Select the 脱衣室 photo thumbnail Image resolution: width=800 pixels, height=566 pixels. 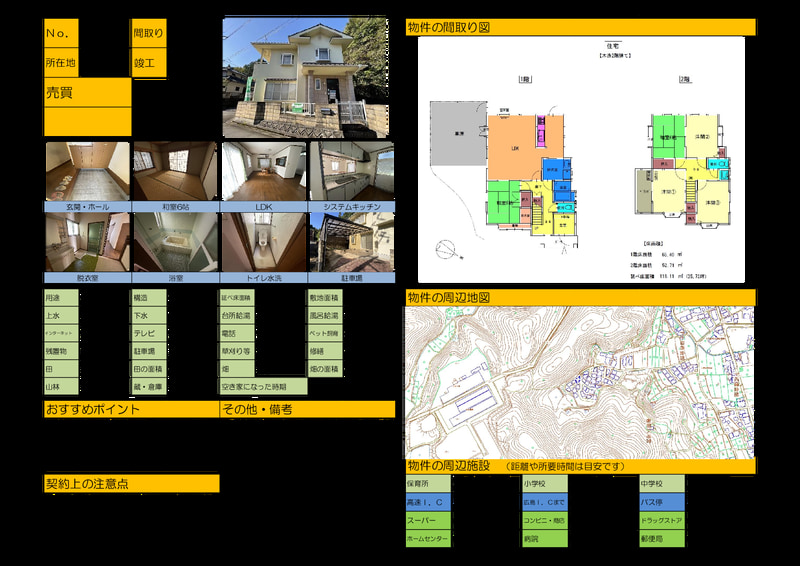coord(88,241)
